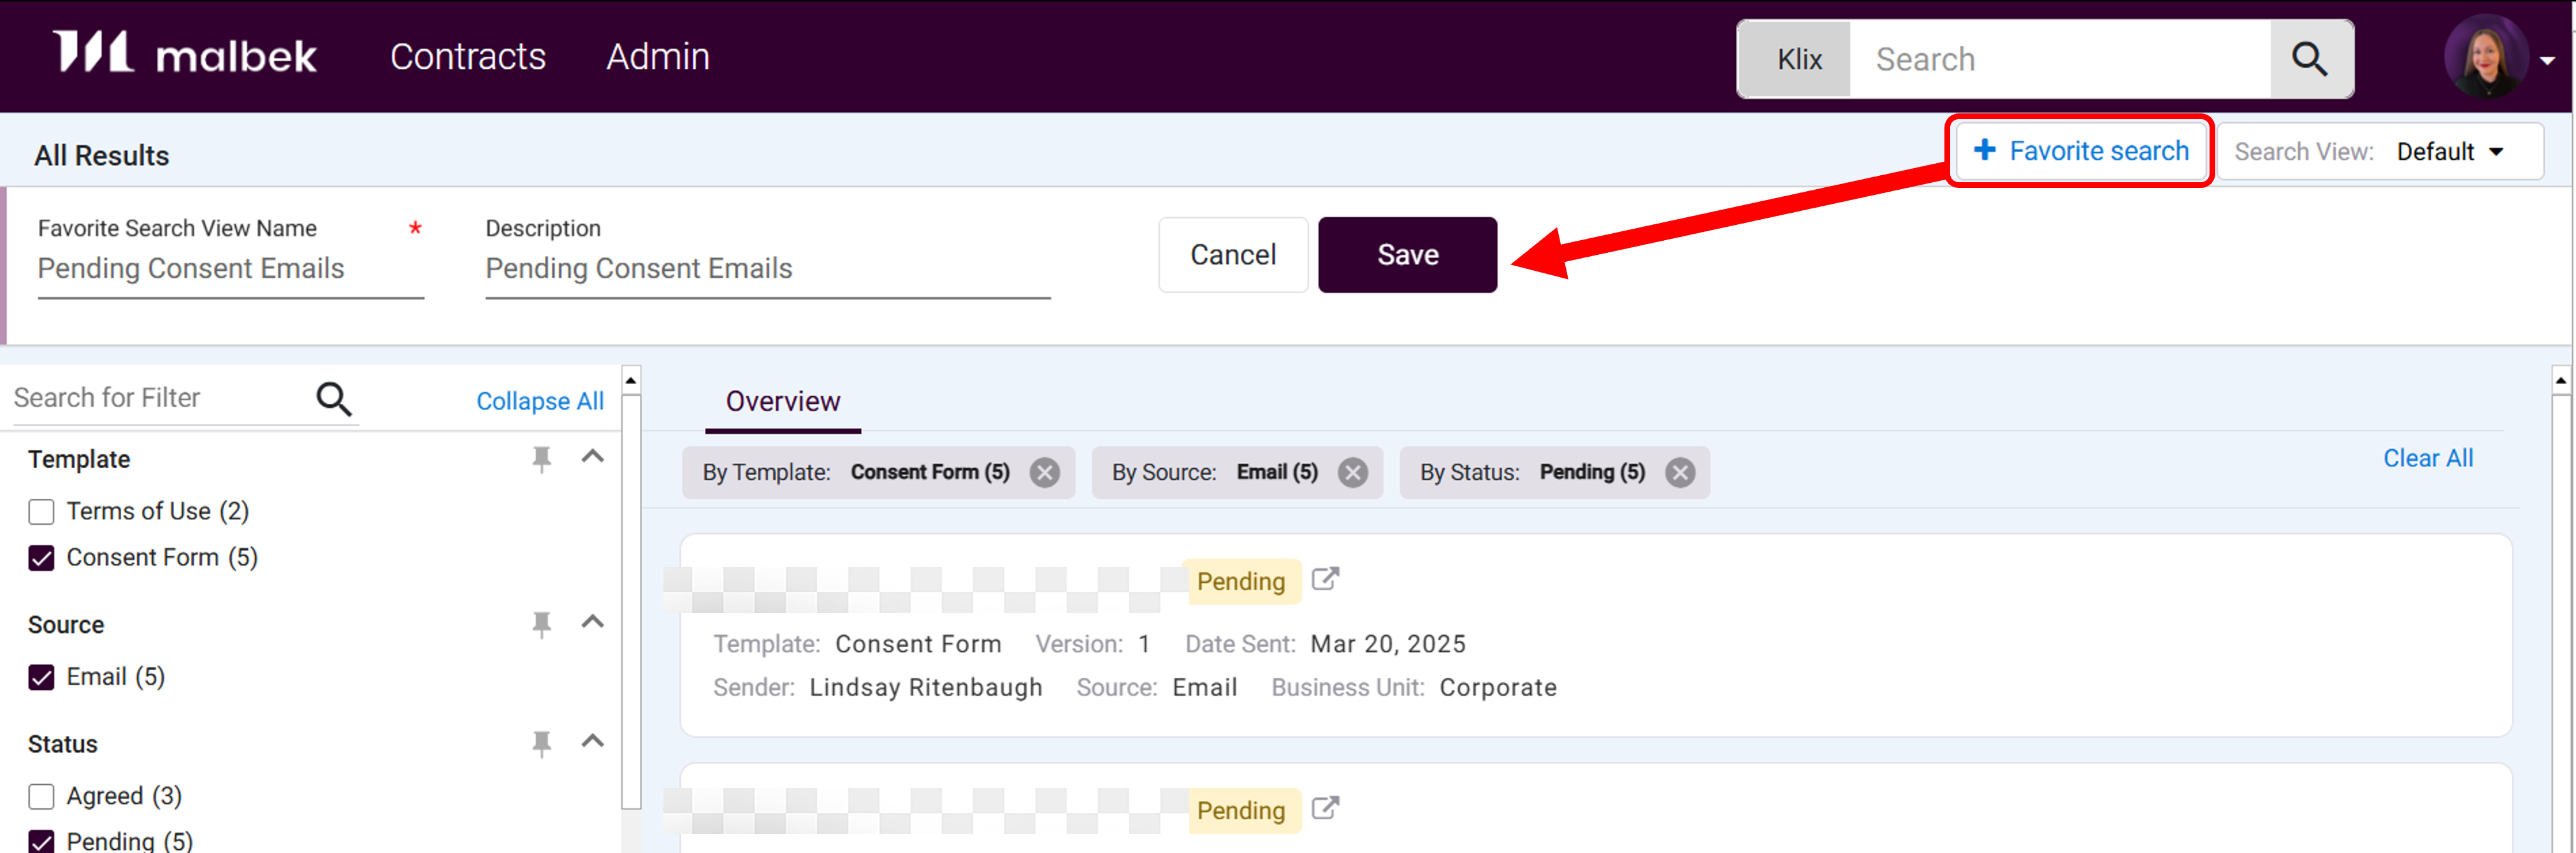The height and width of the screenshot is (853, 2576).
Task: Click the All Results heading
Action: click(x=102, y=156)
